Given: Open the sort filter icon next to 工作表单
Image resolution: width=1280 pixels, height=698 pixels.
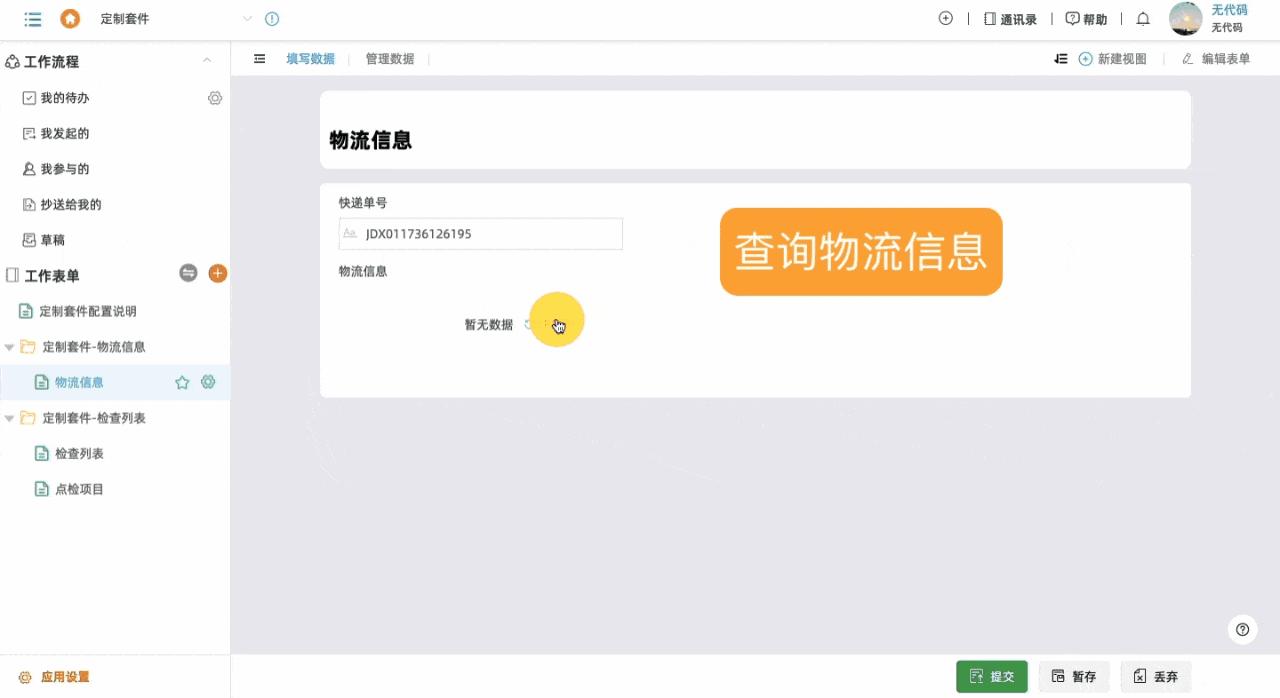Looking at the screenshot, I should tap(187, 272).
